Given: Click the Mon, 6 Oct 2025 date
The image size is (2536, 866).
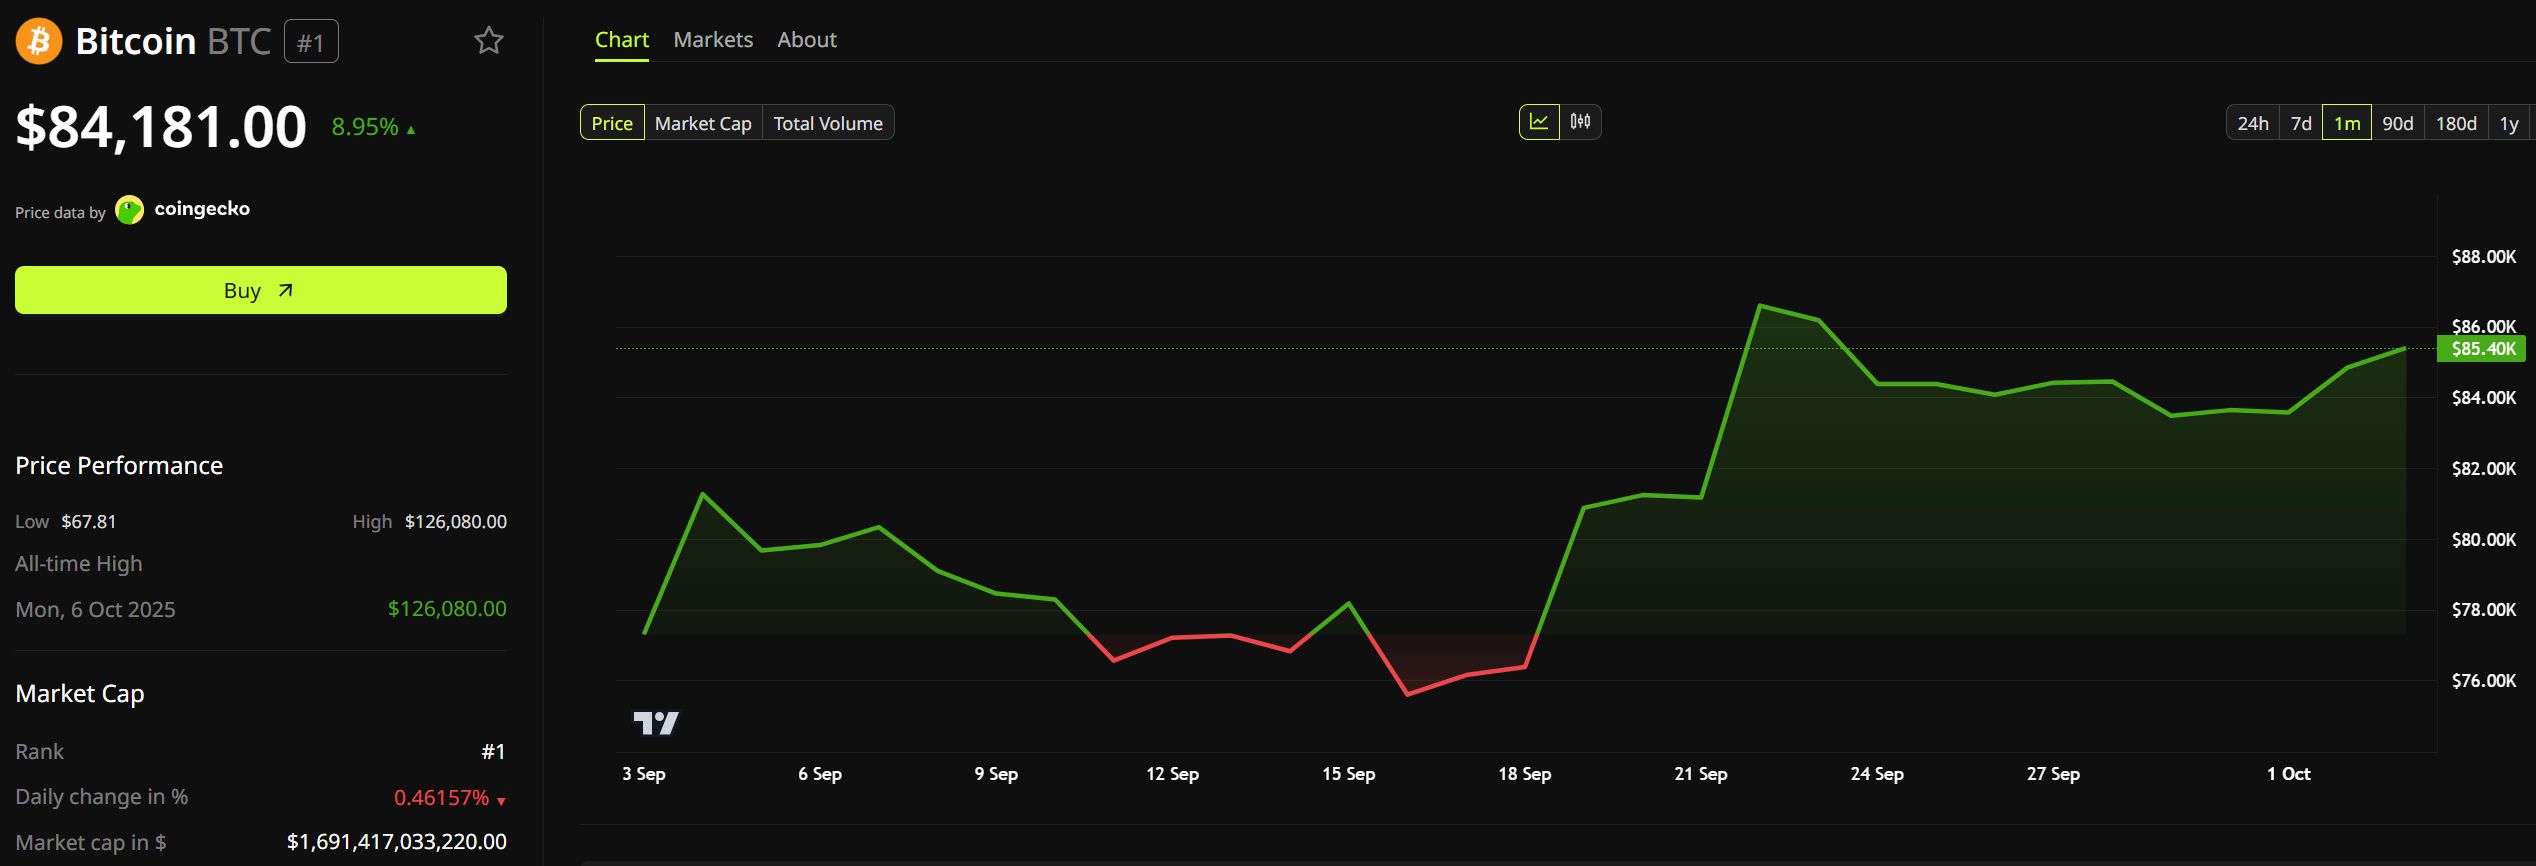Looking at the screenshot, I should [x=95, y=609].
